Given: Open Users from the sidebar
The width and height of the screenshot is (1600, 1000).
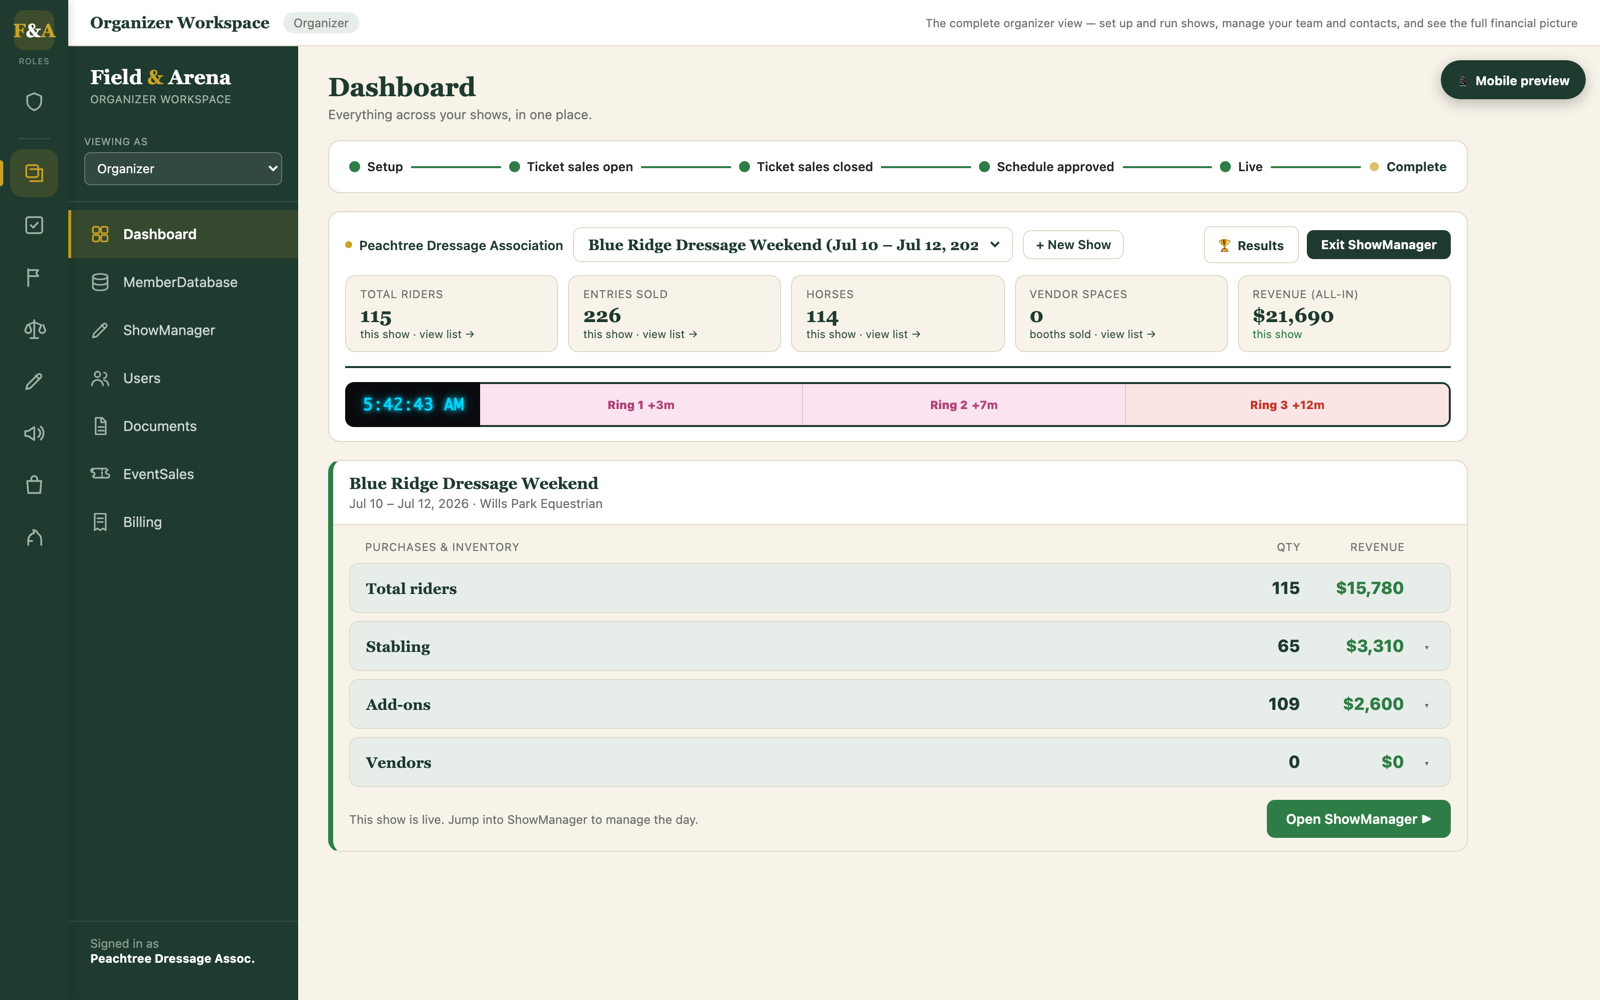Looking at the screenshot, I should [183, 378].
